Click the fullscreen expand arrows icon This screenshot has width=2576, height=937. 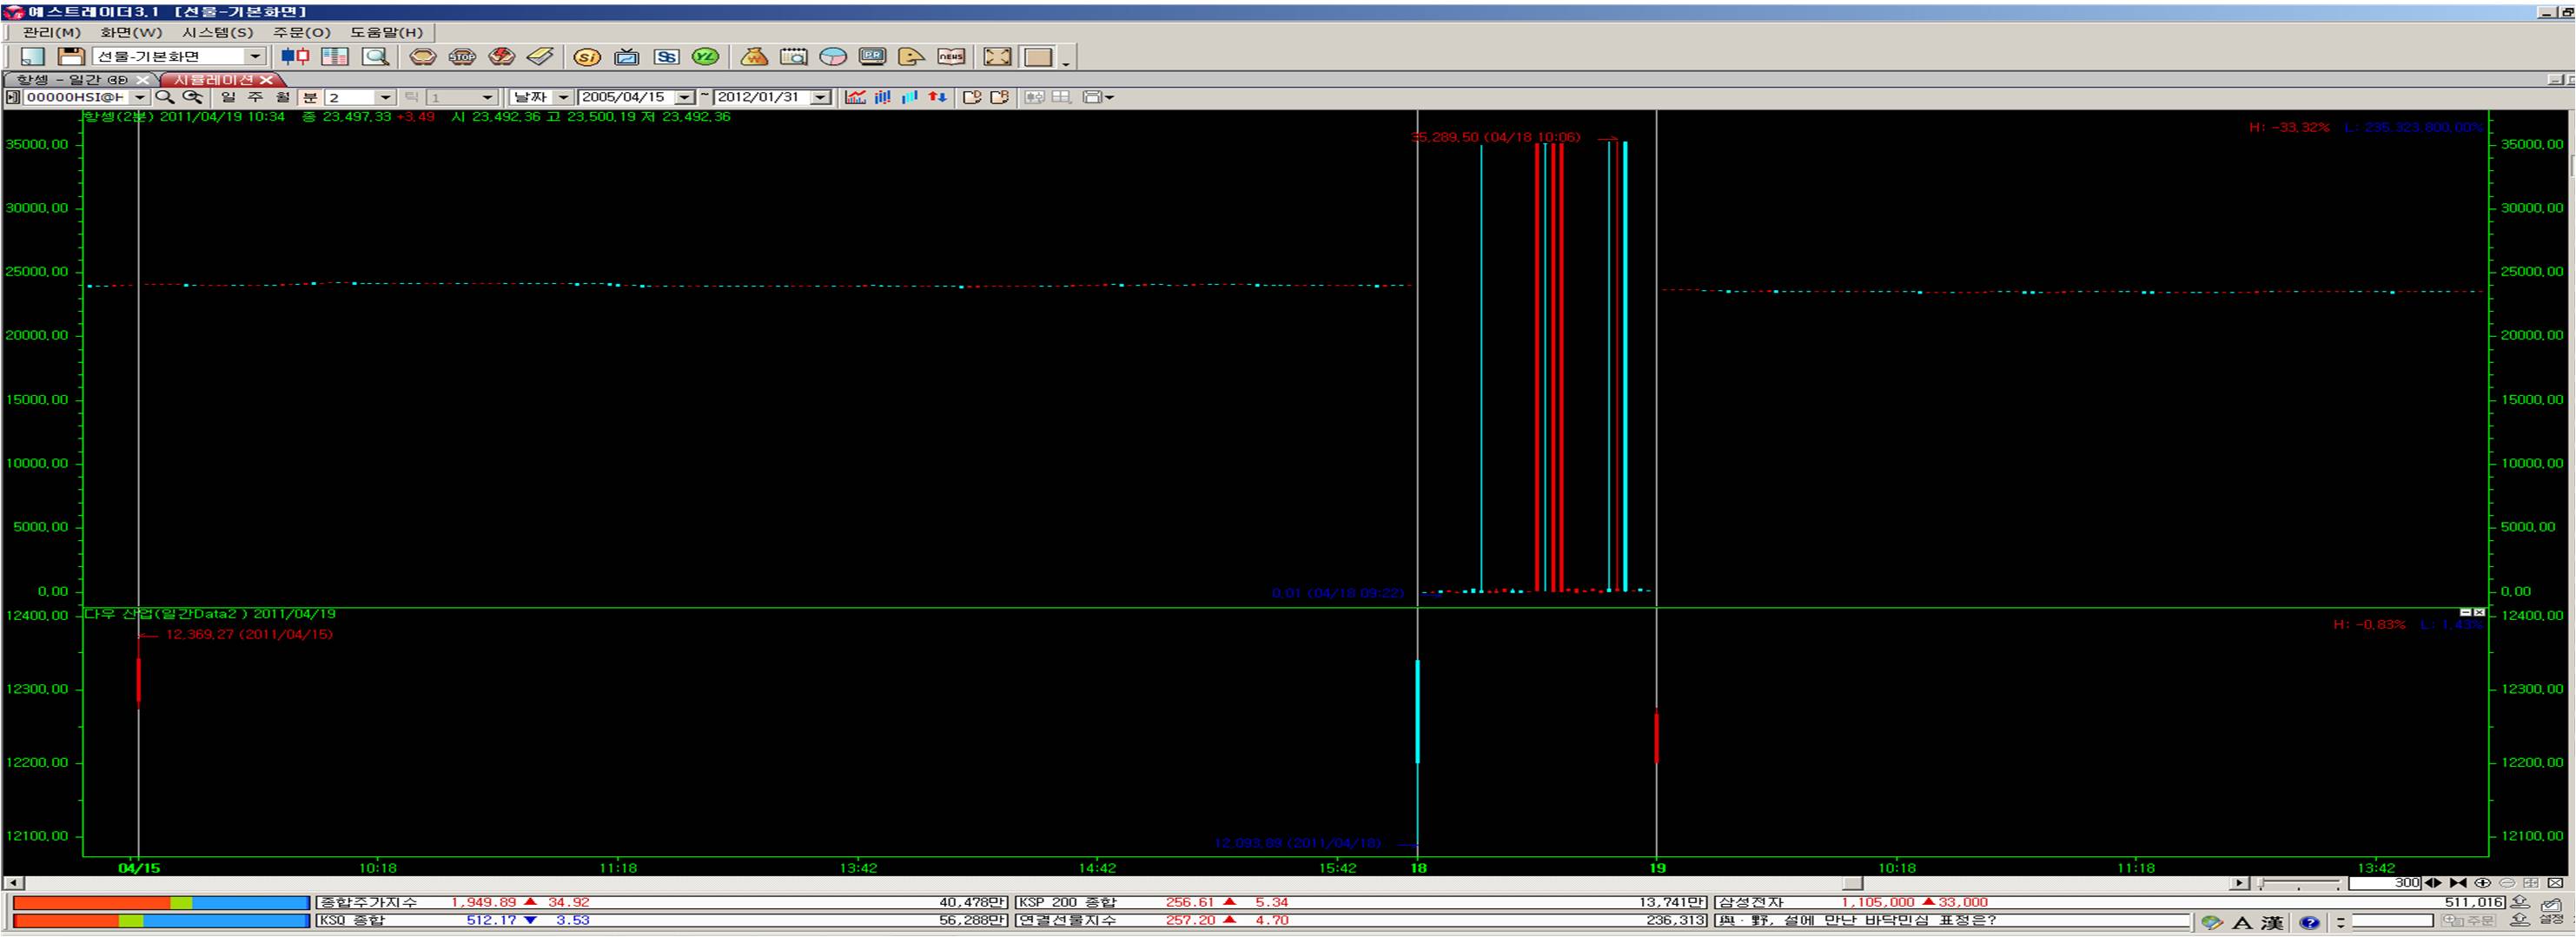coord(997,57)
